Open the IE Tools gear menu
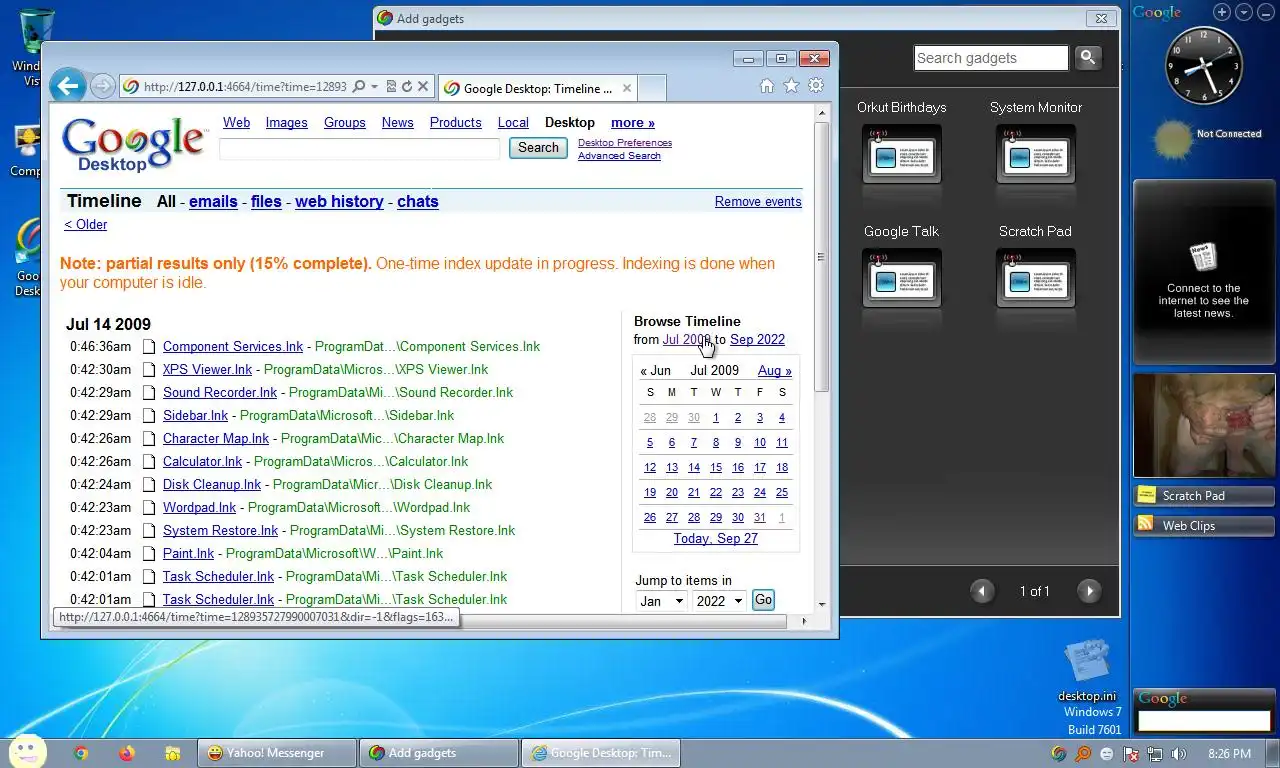The image size is (1280, 768). tap(816, 86)
